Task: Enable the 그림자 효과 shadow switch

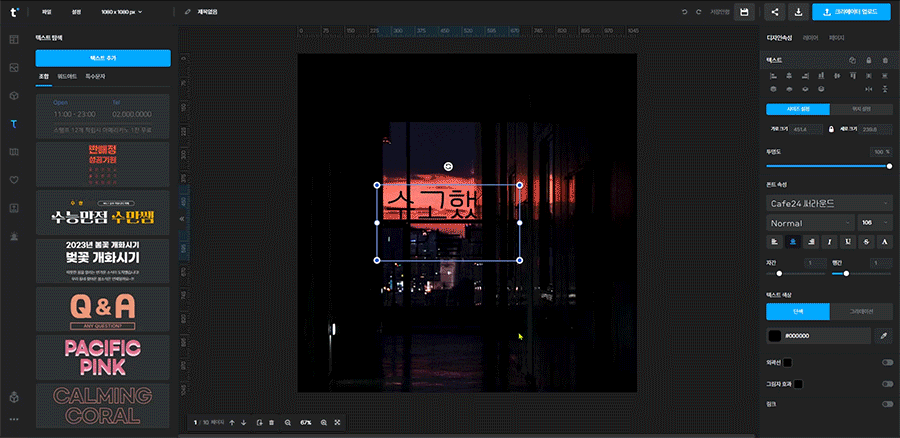Action: tap(887, 383)
